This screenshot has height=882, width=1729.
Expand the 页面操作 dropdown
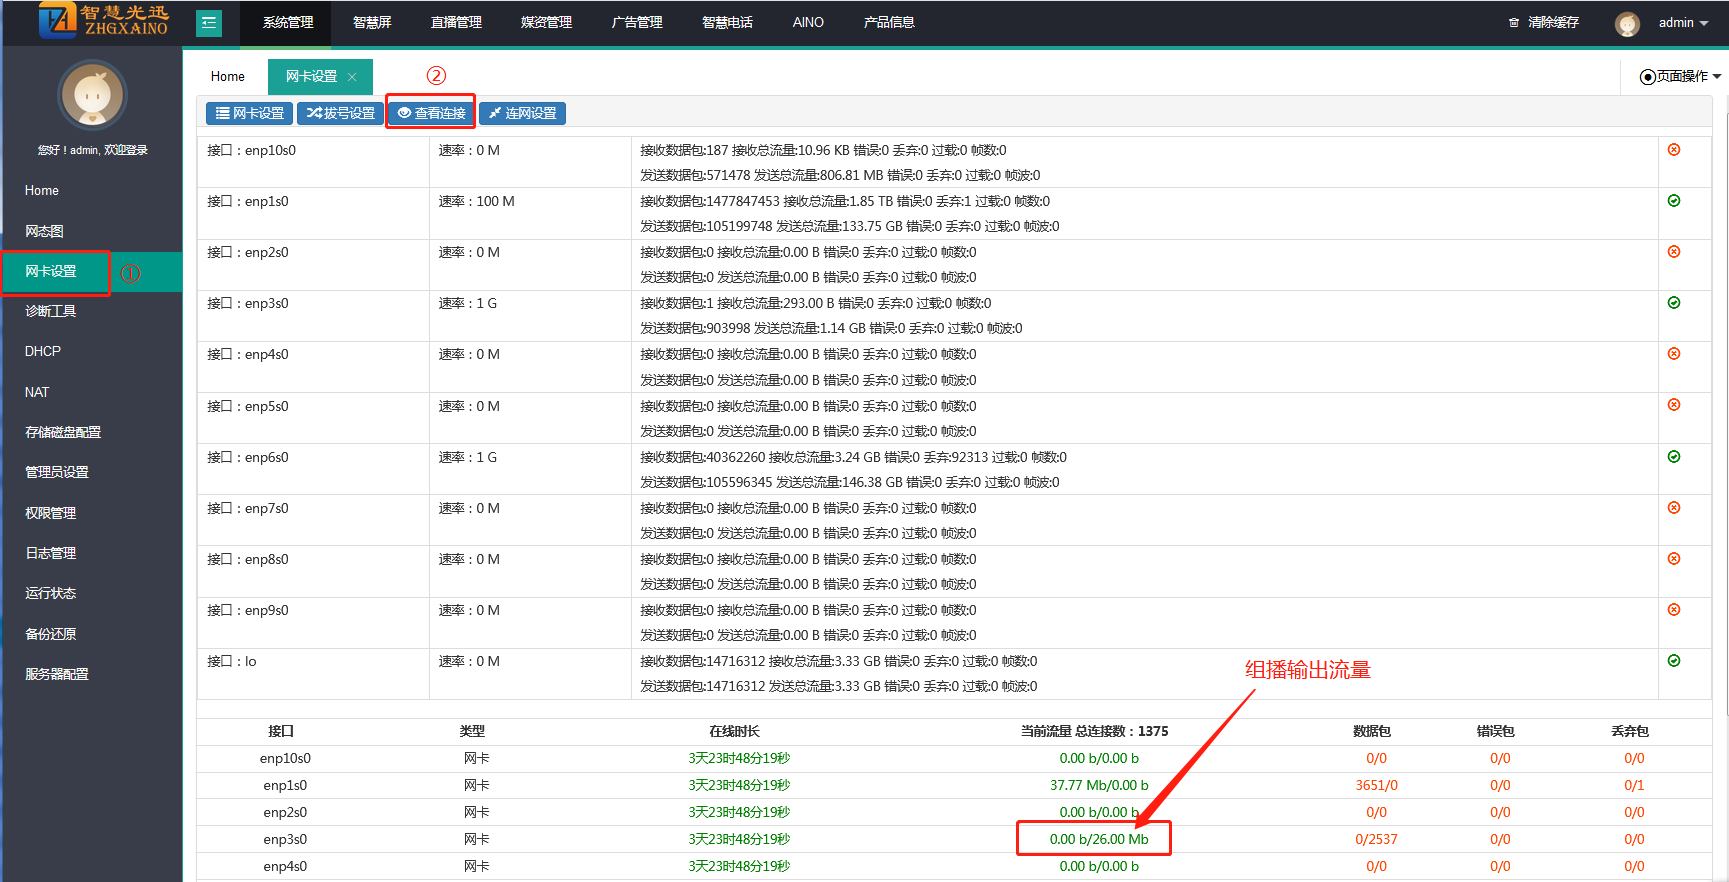(1681, 77)
